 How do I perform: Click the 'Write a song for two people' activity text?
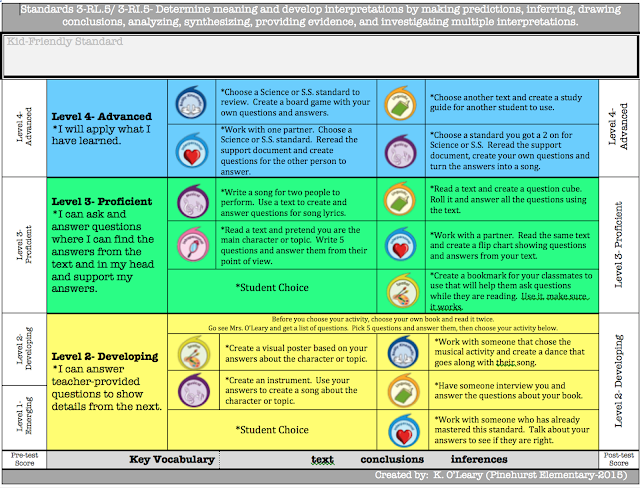tap(284, 202)
